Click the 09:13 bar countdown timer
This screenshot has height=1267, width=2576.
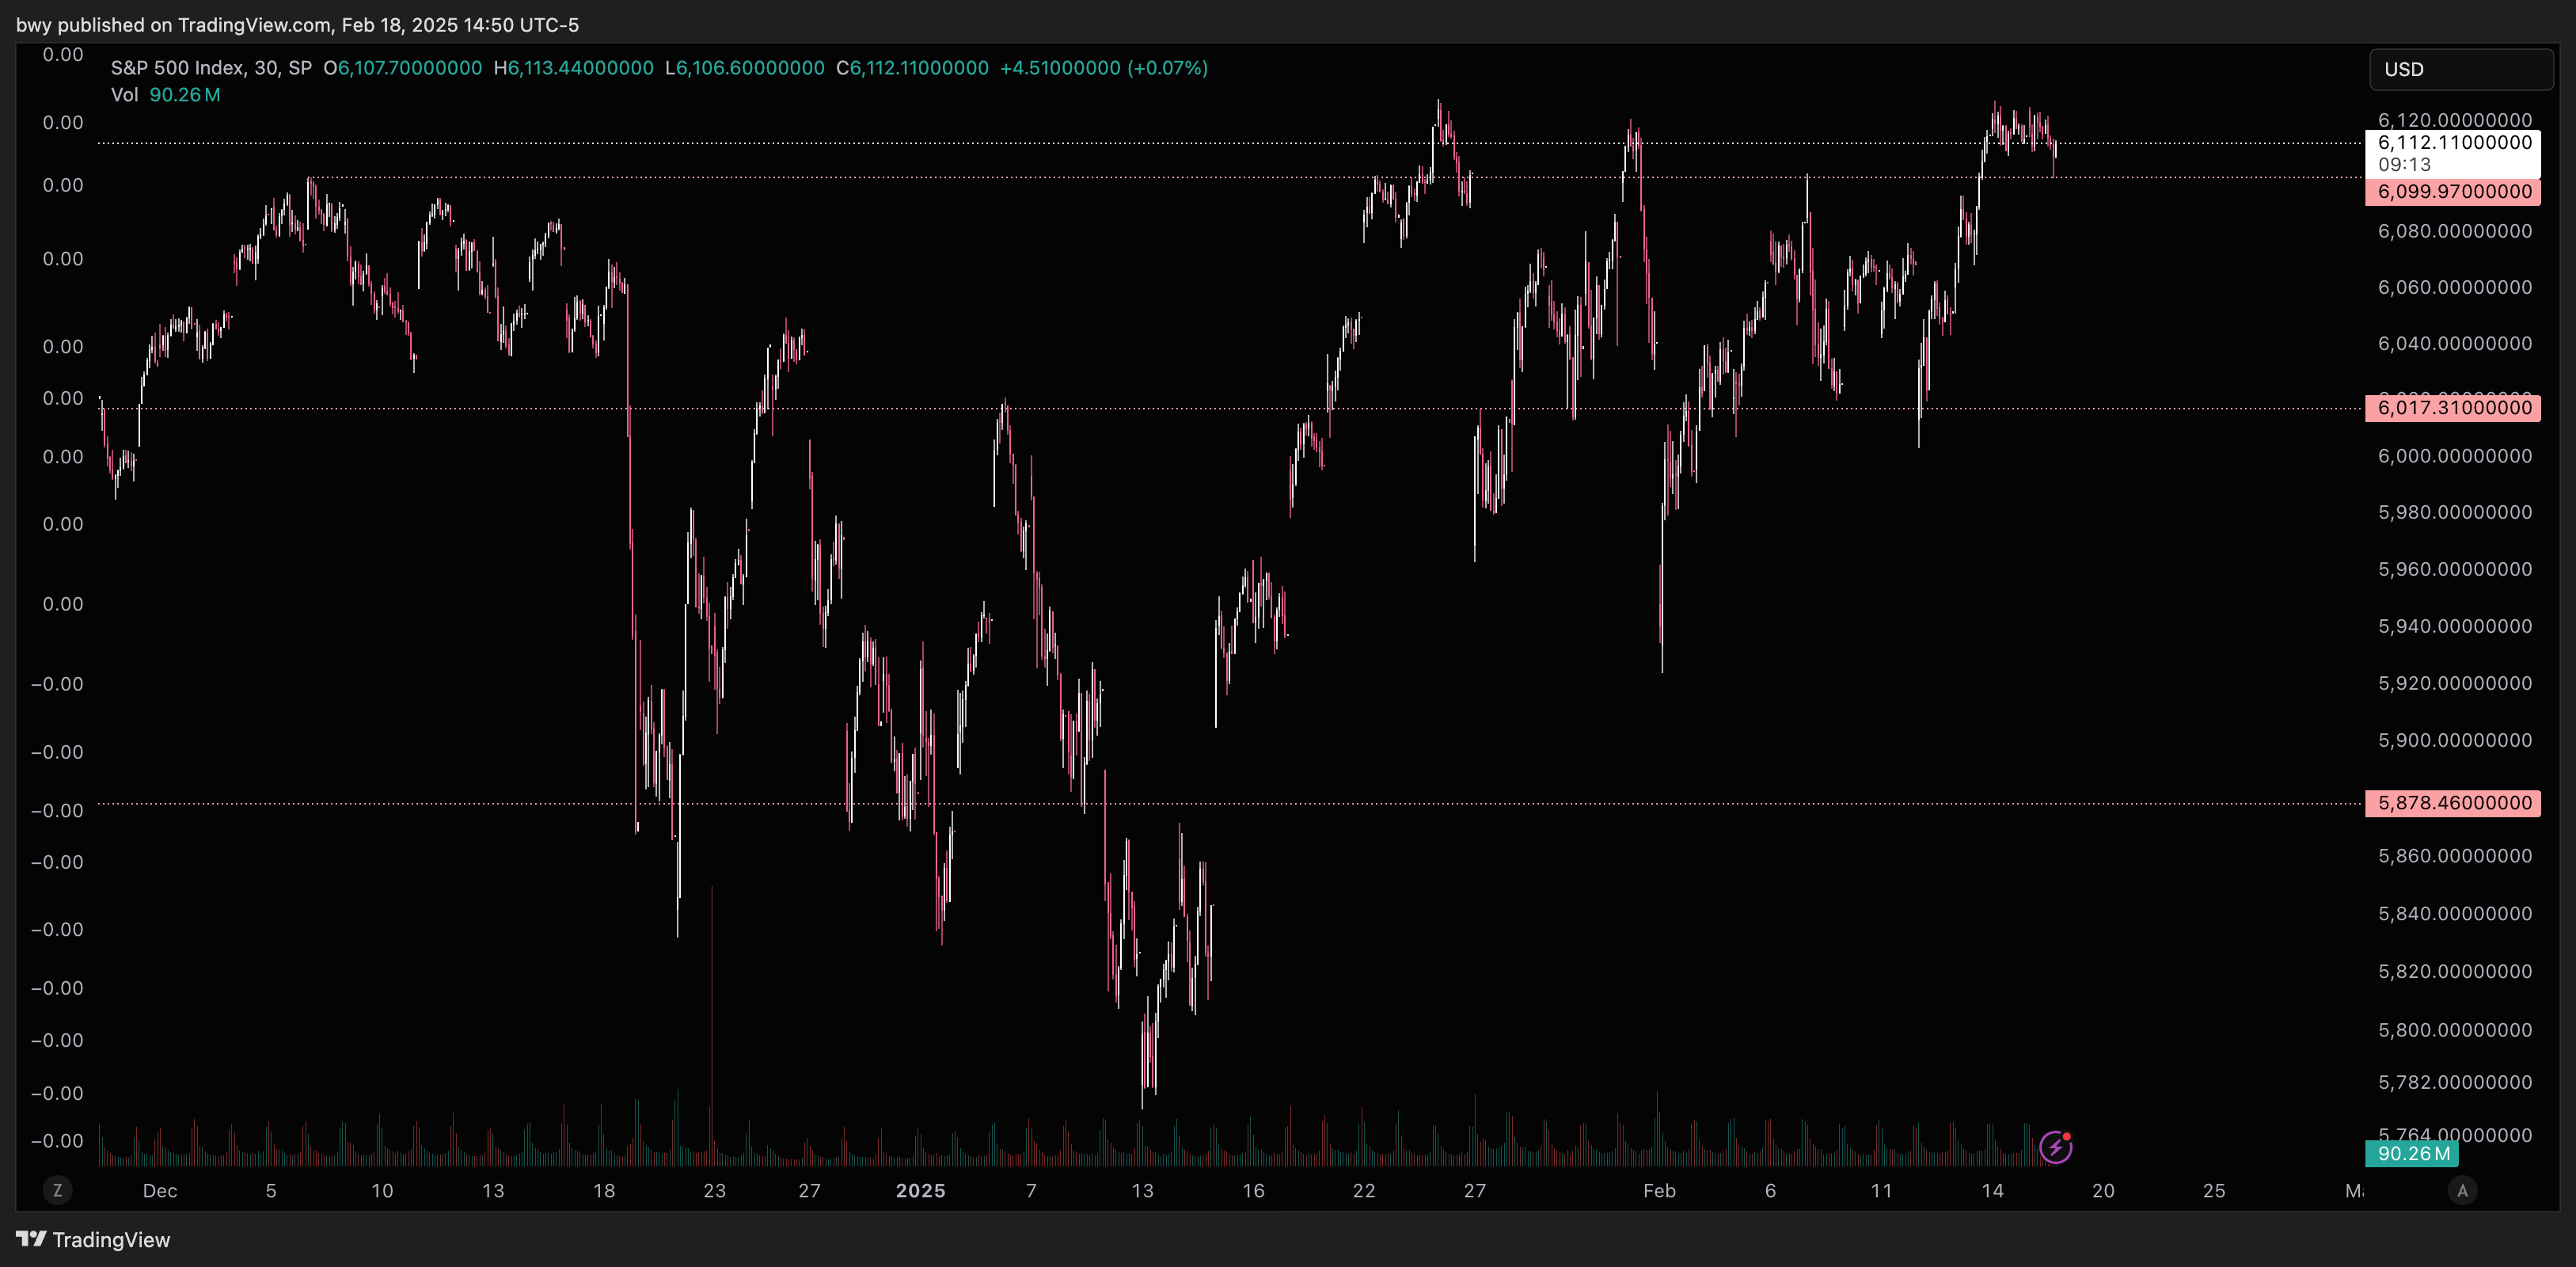(x=2404, y=165)
